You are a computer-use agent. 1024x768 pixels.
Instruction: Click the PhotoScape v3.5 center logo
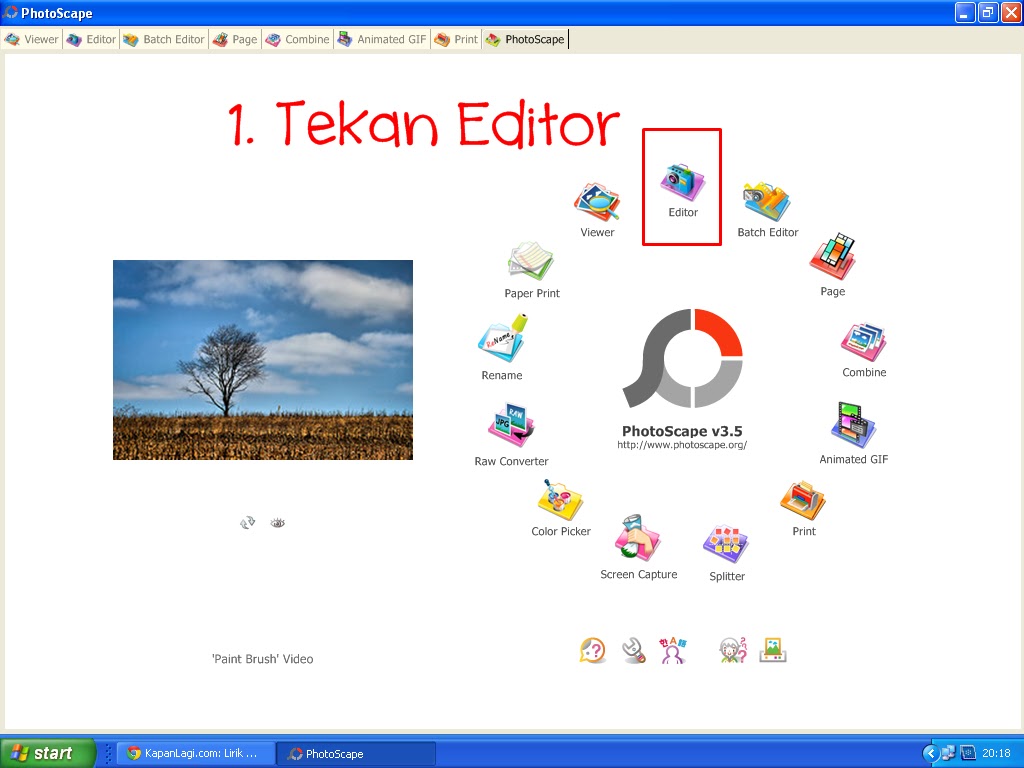click(682, 358)
